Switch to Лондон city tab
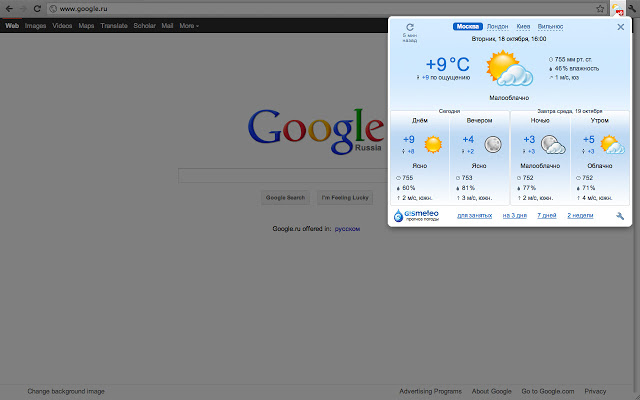This screenshot has width=640, height=400. [498, 27]
